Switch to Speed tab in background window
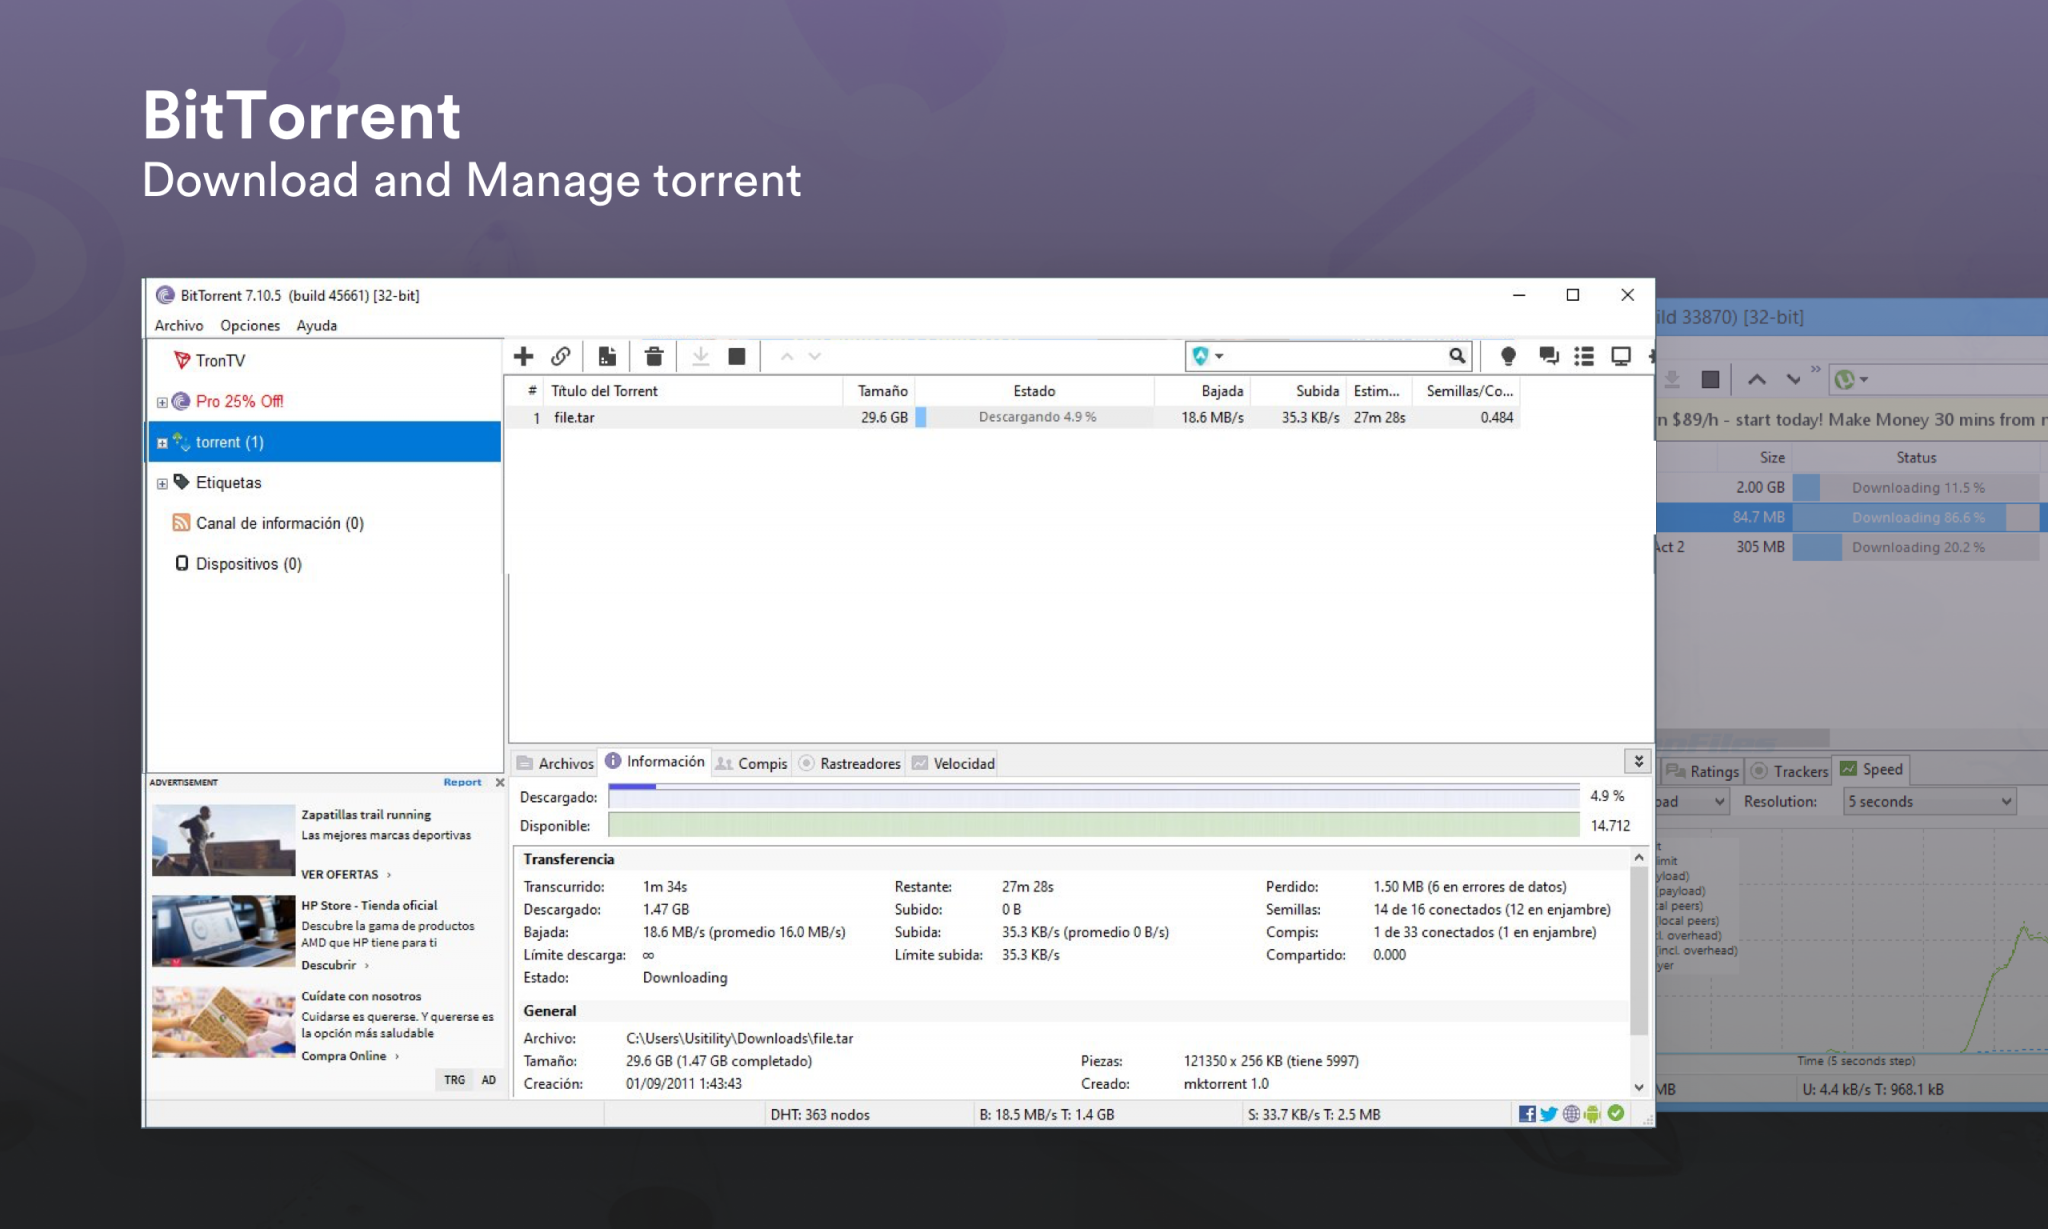This screenshot has height=1229, width=2048. (1872, 769)
